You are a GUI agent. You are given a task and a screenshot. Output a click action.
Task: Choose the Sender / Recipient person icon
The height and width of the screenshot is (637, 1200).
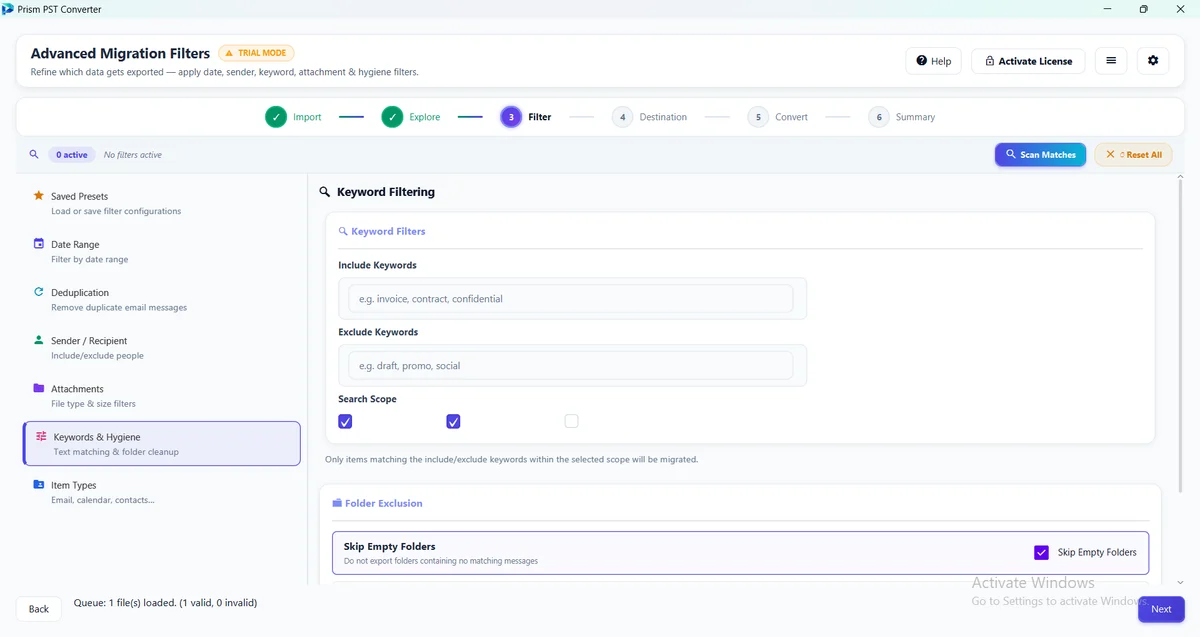click(x=38, y=340)
